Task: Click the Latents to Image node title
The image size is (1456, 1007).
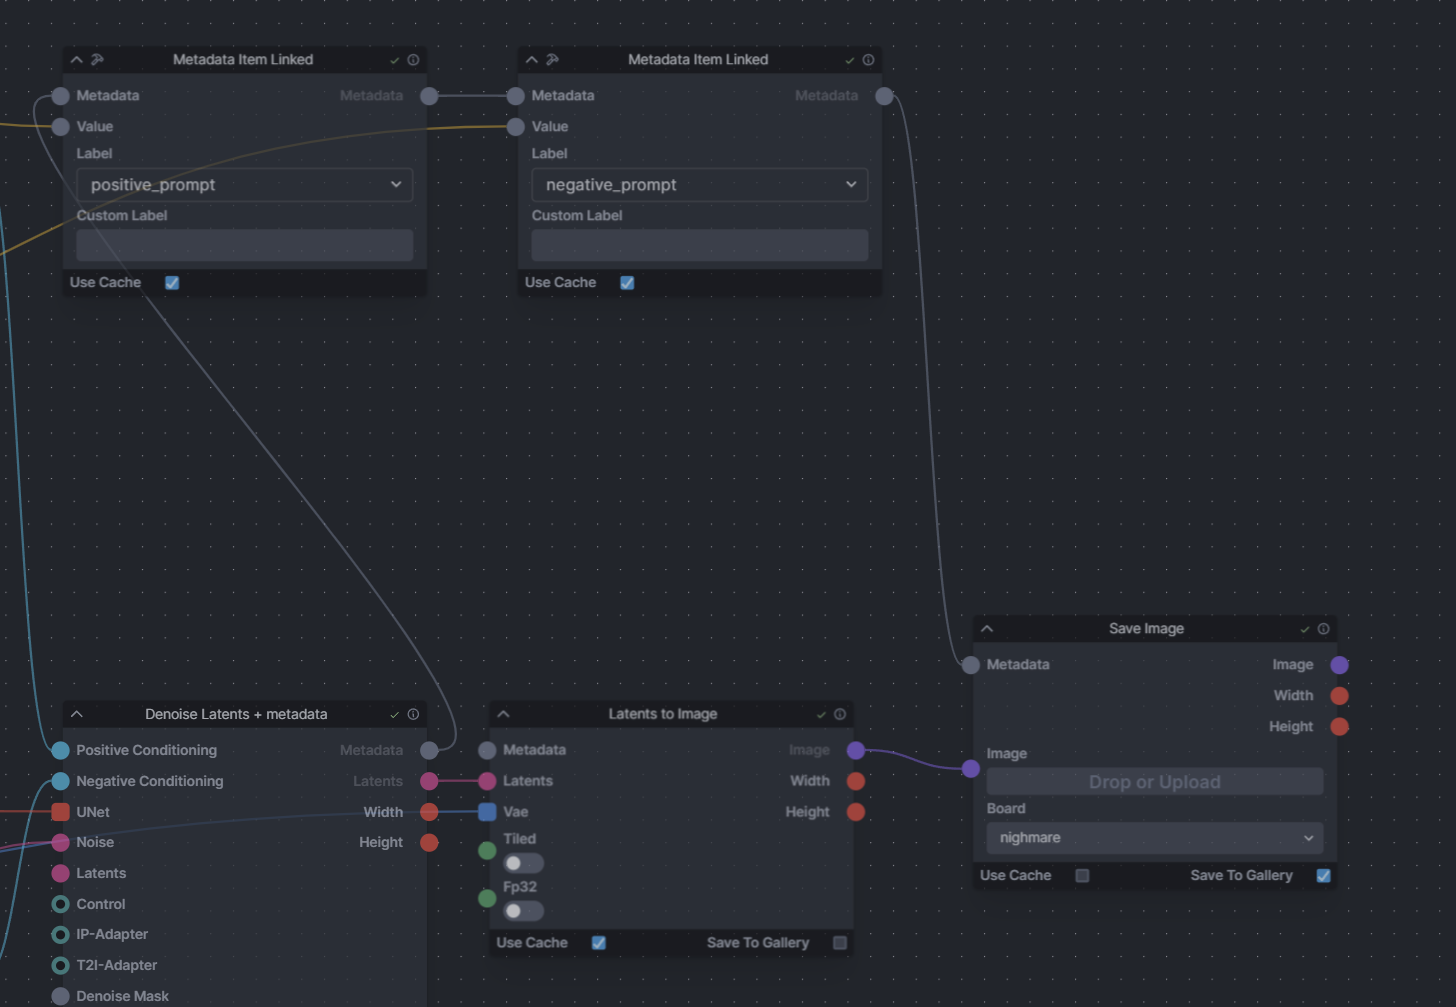Action: click(x=663, y=714)
